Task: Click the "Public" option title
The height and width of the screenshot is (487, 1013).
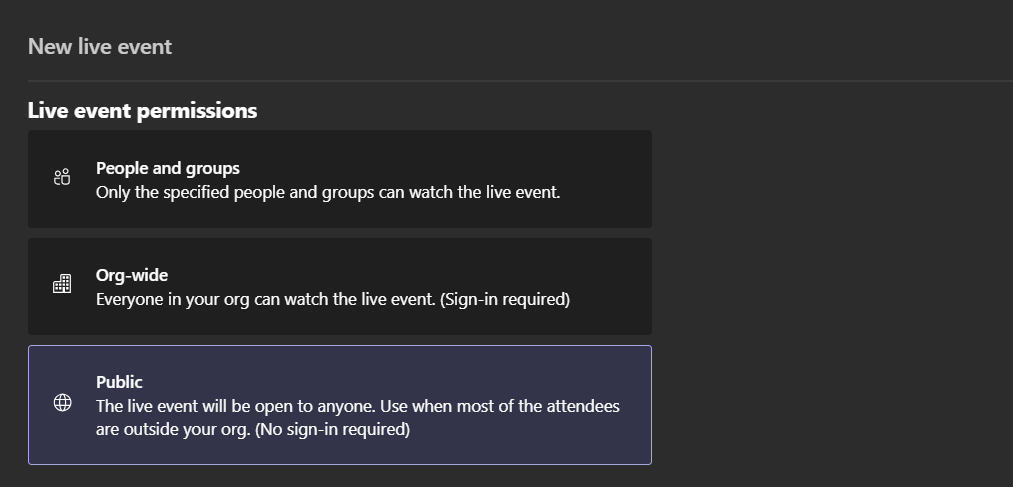Action: (x=119, y=382)
